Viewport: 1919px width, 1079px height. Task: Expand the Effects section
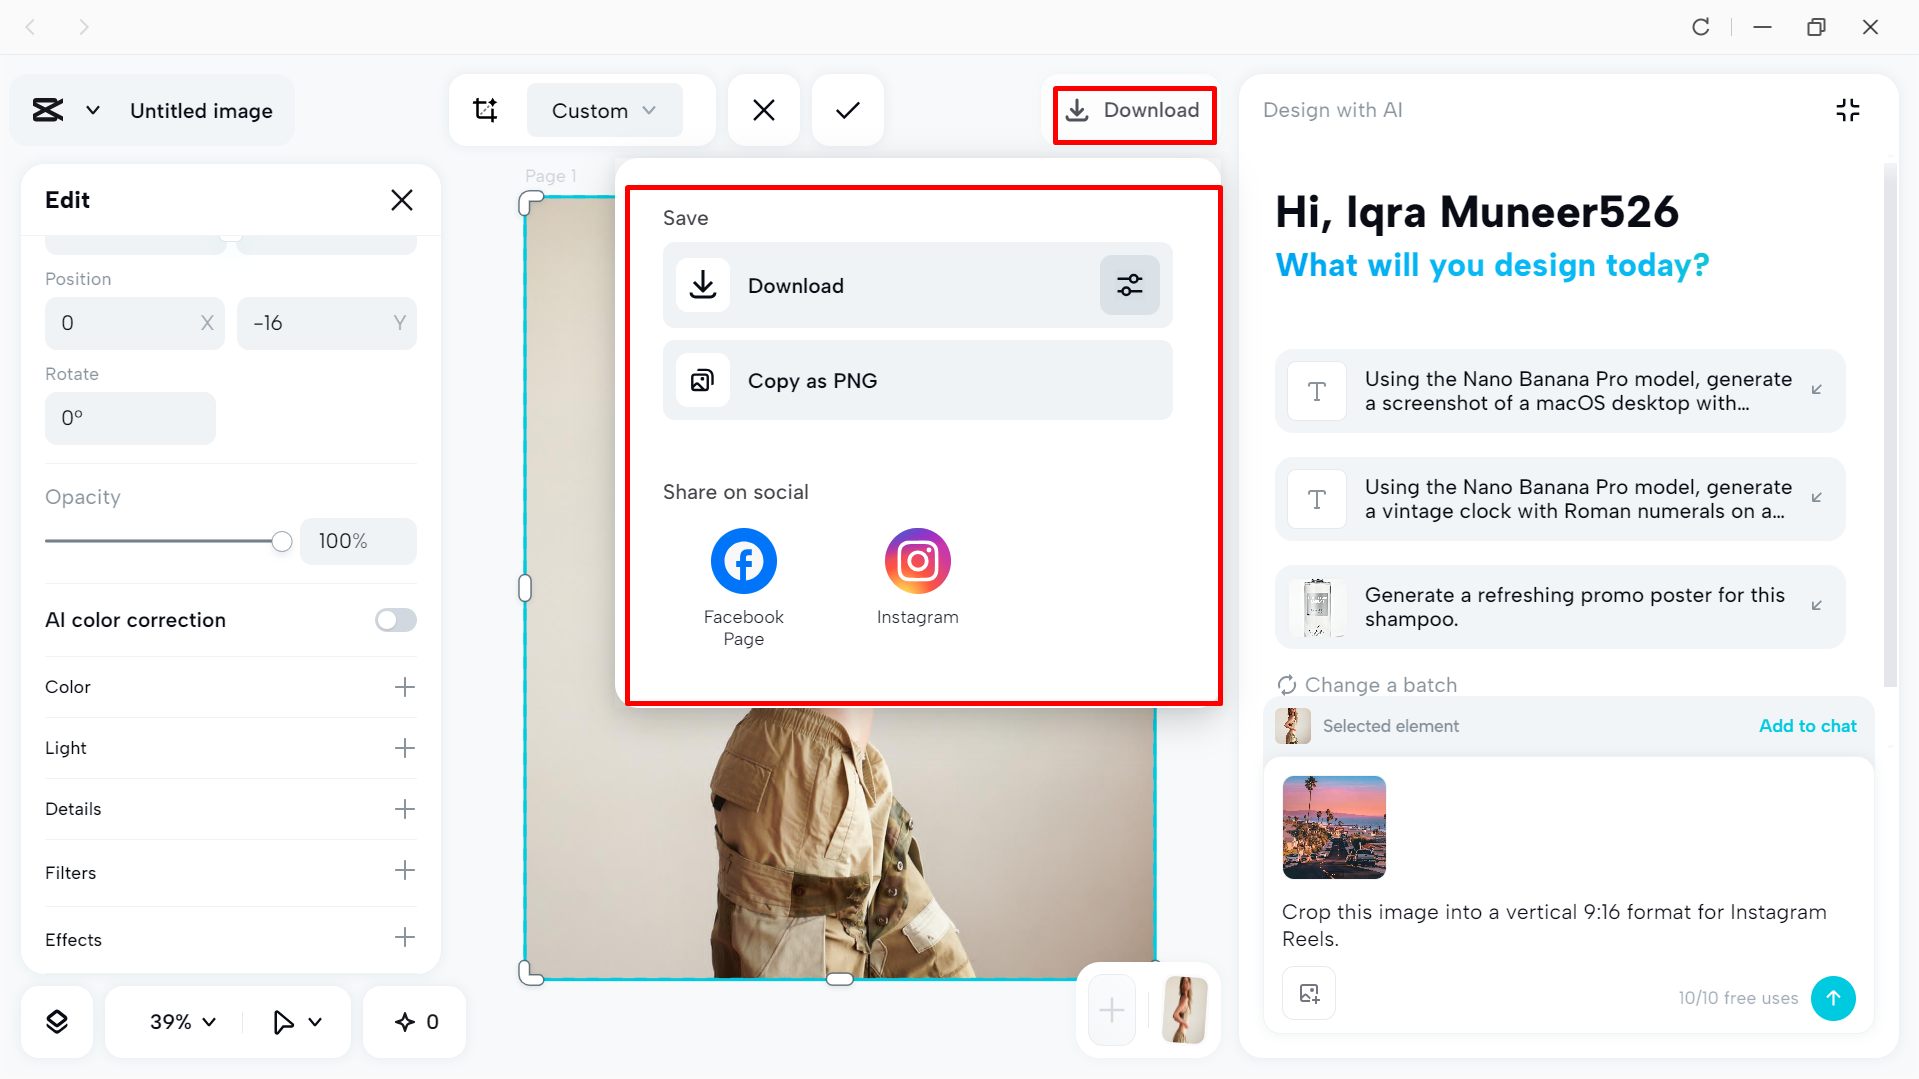[x=404, y=938]
